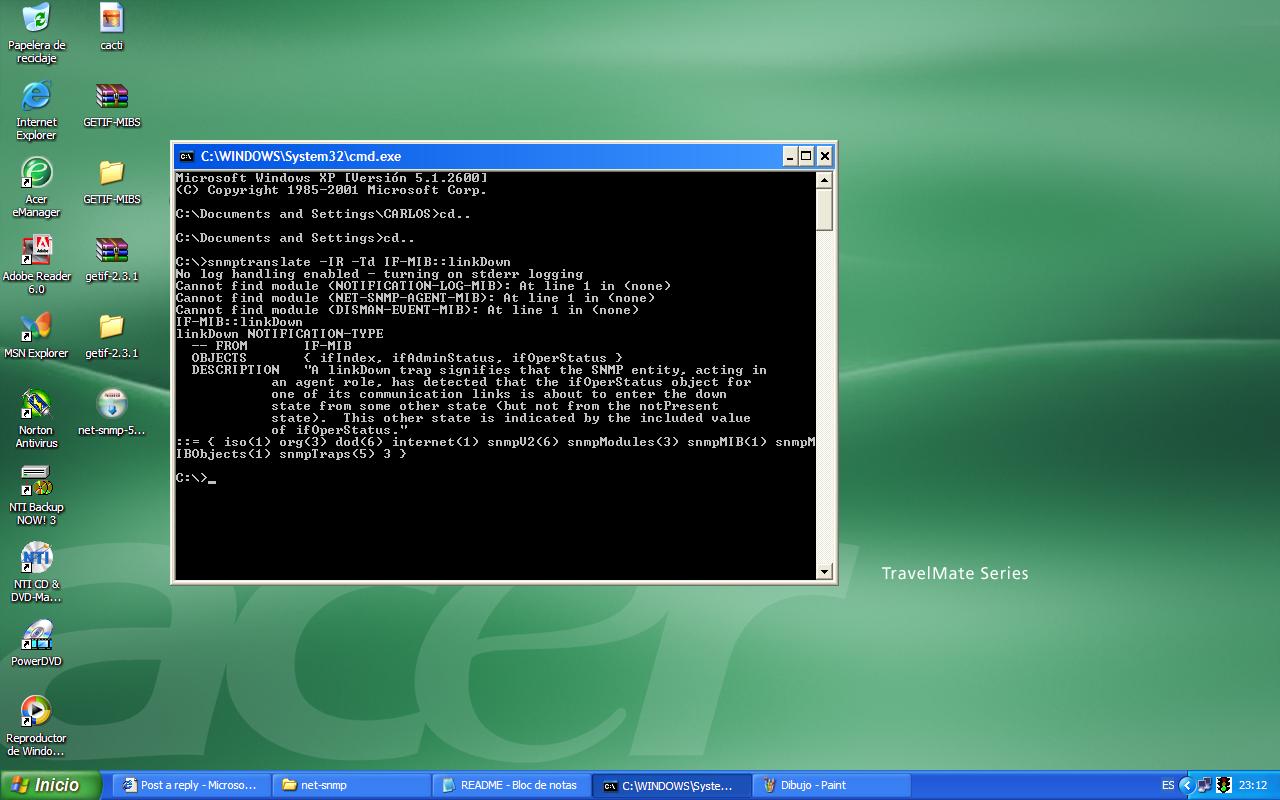This screenshot has width=1280, height=800.
Task: Select the PowerDVD desktop shortcut
Action: pyautogui.click(x=36, y=643)
